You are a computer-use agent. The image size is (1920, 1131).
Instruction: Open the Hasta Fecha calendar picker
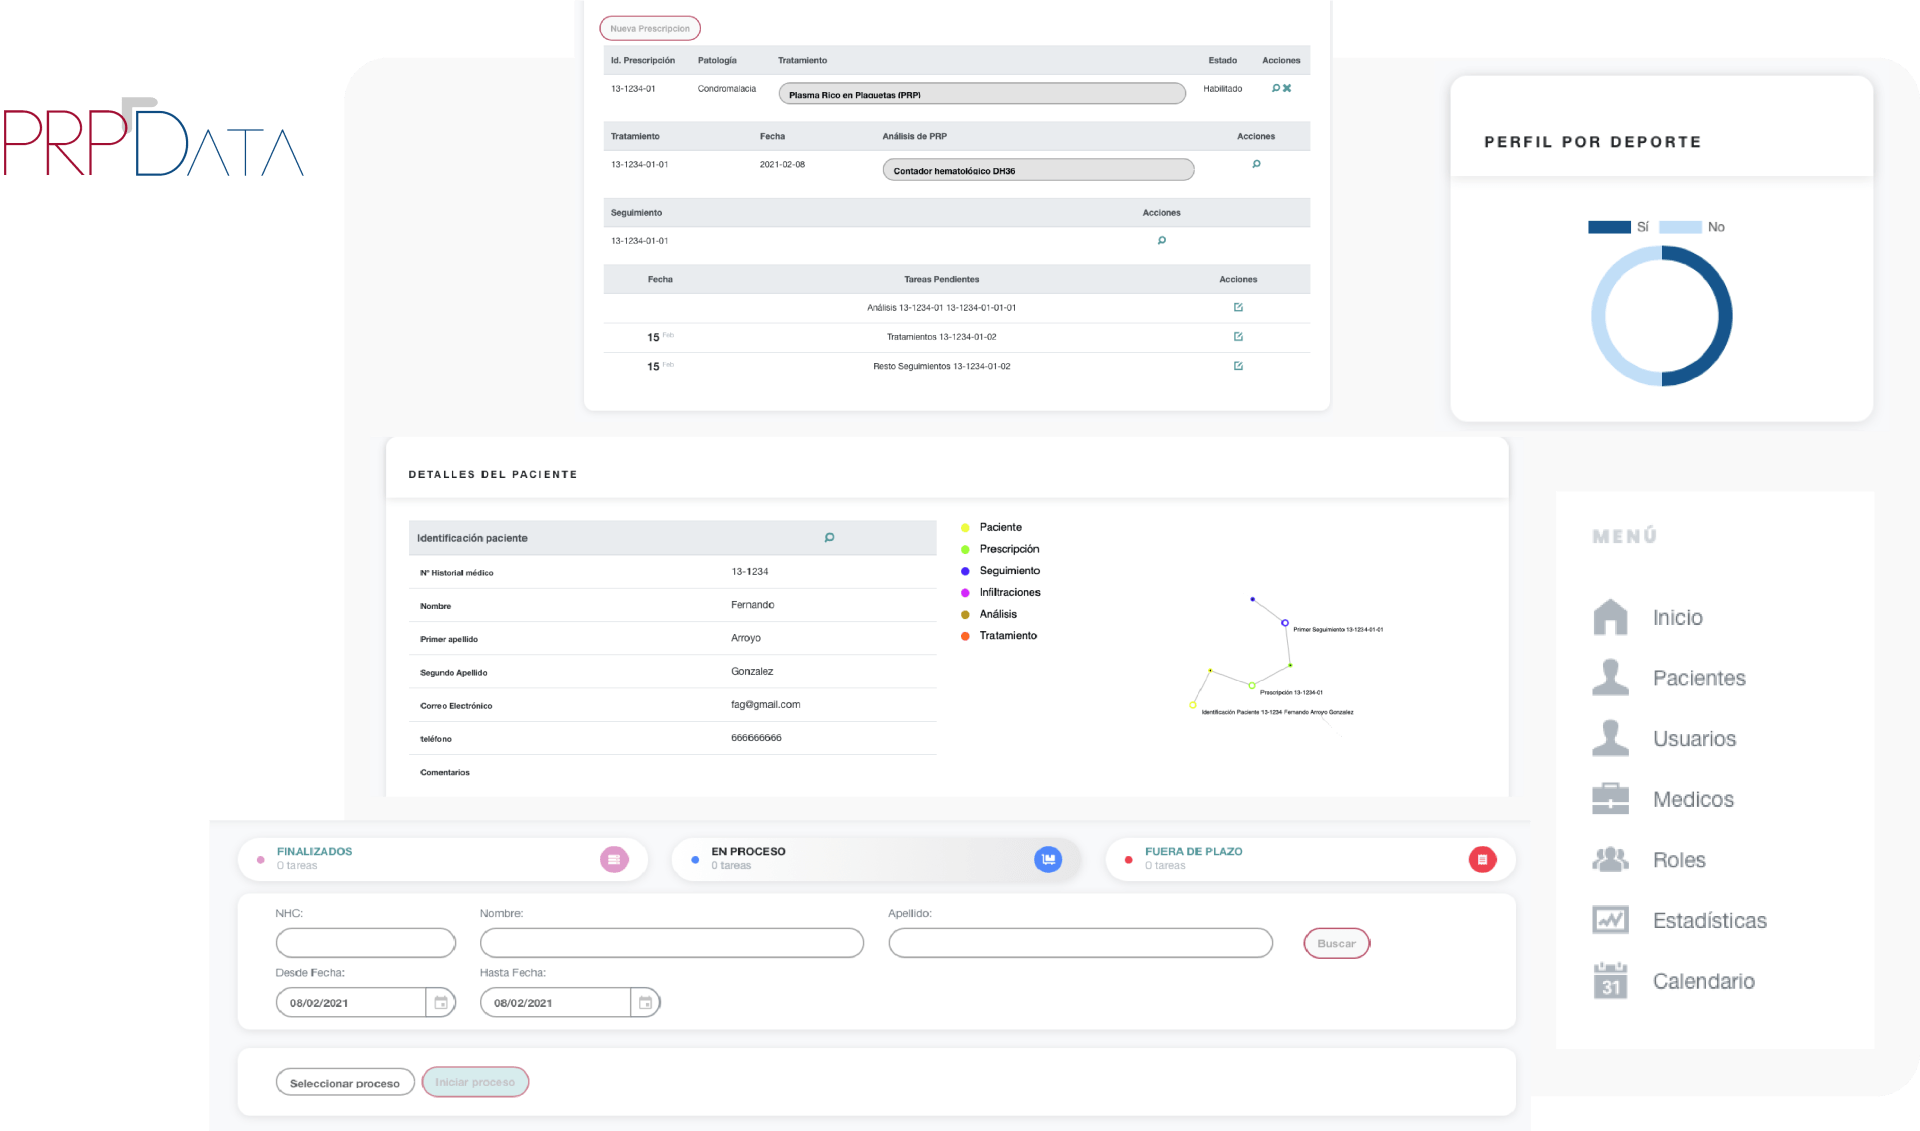pos(645,1002)
